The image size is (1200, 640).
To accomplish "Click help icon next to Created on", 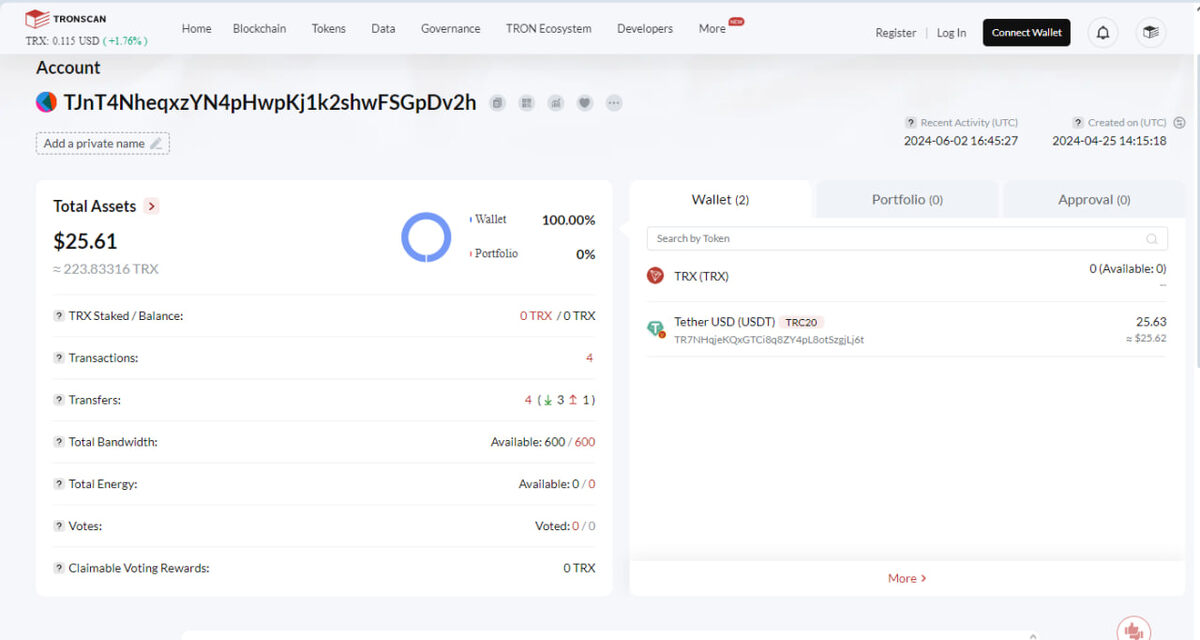I will click(x=1078, y=122).
